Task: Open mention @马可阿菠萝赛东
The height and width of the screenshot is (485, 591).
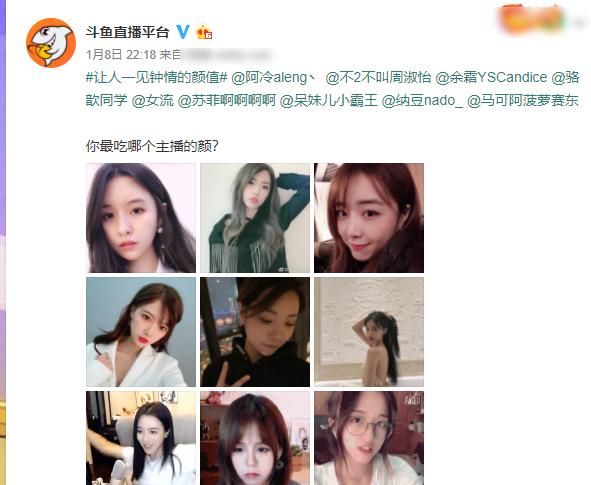Action: click(x=523, y=101)
